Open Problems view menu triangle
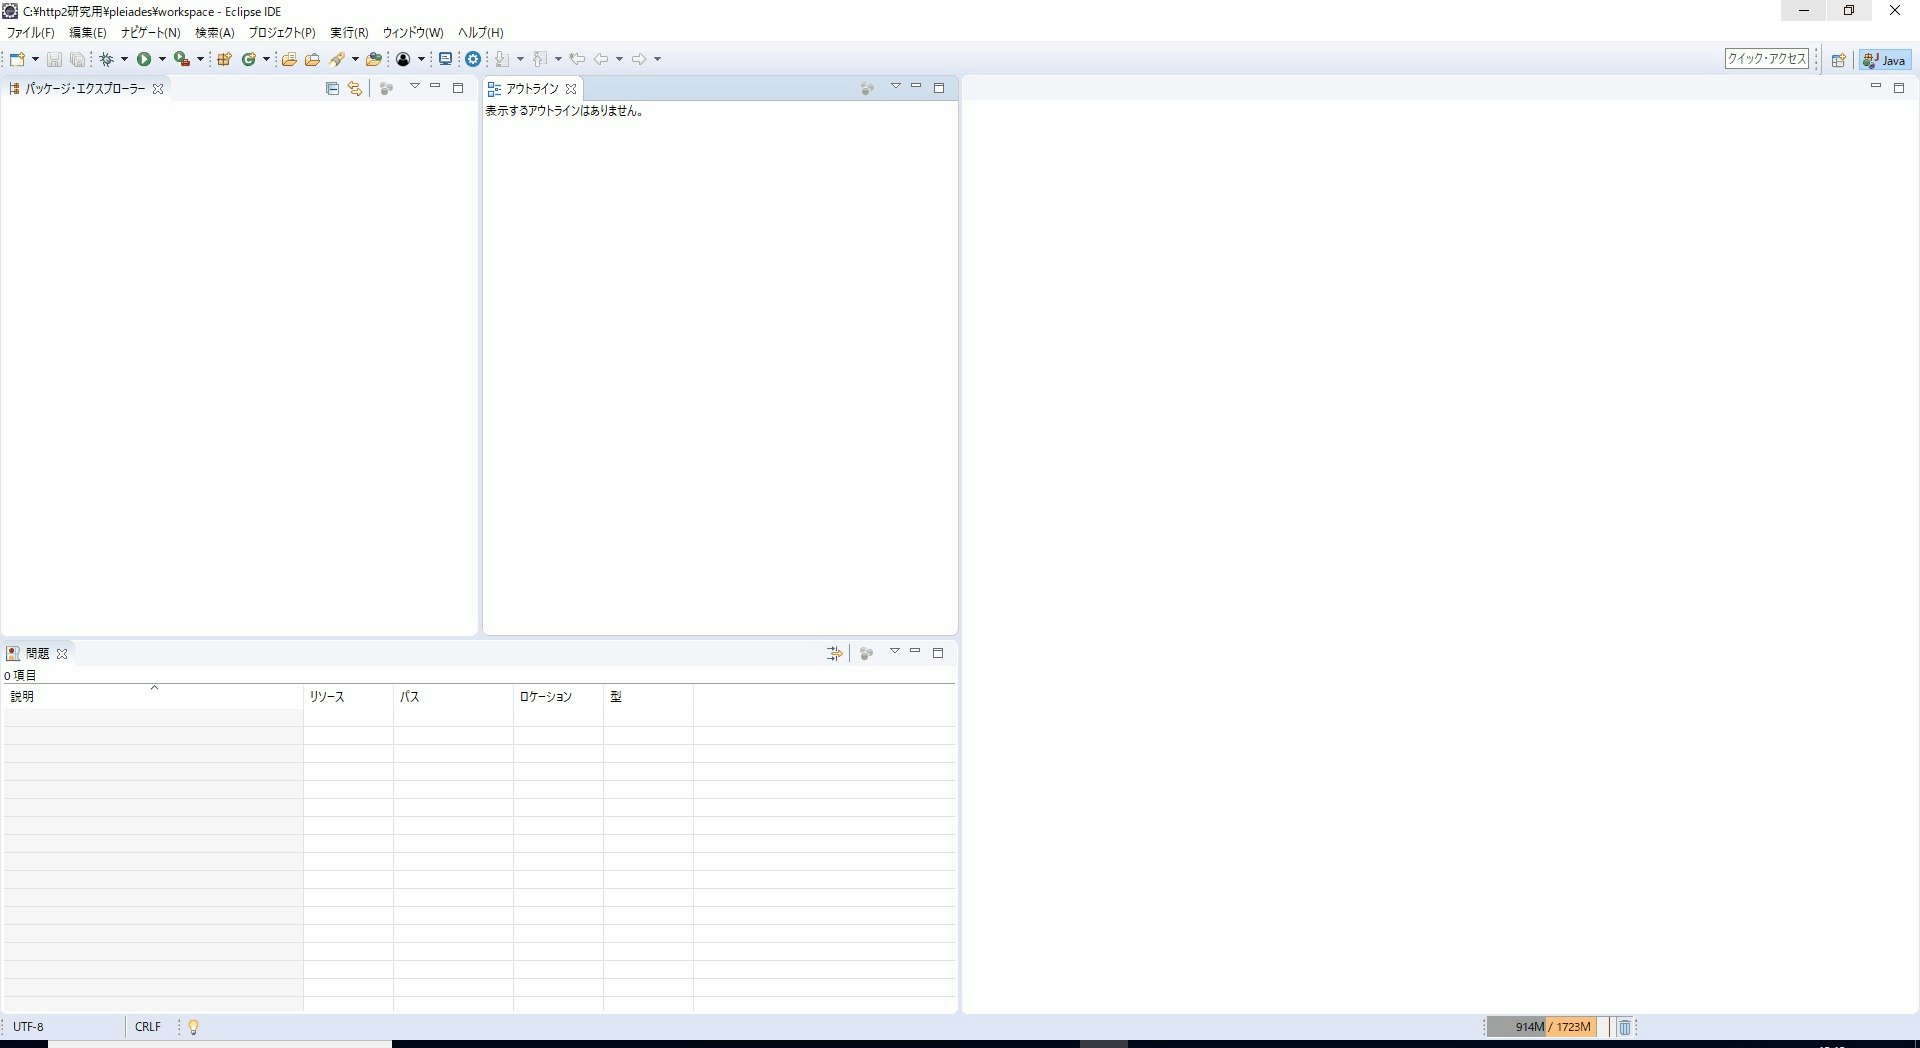Viewport: 1920px width, 1048px height. [895, 652]
